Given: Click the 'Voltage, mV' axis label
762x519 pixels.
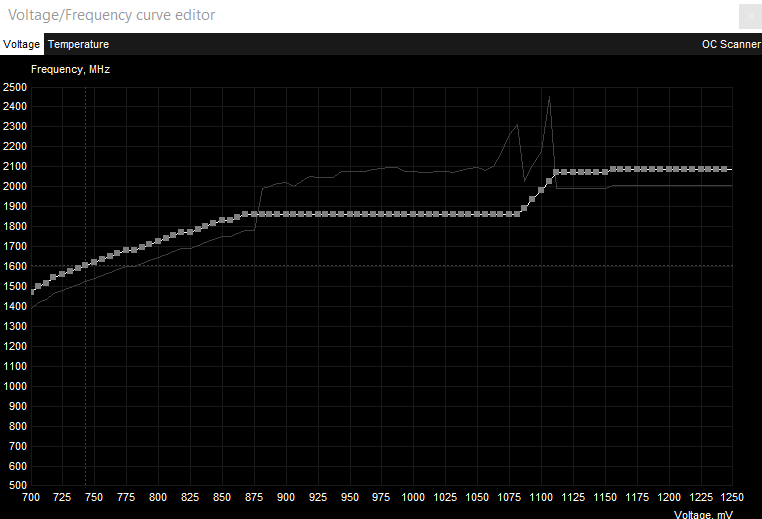Looking at the screenshot, I should pos(703,515).
